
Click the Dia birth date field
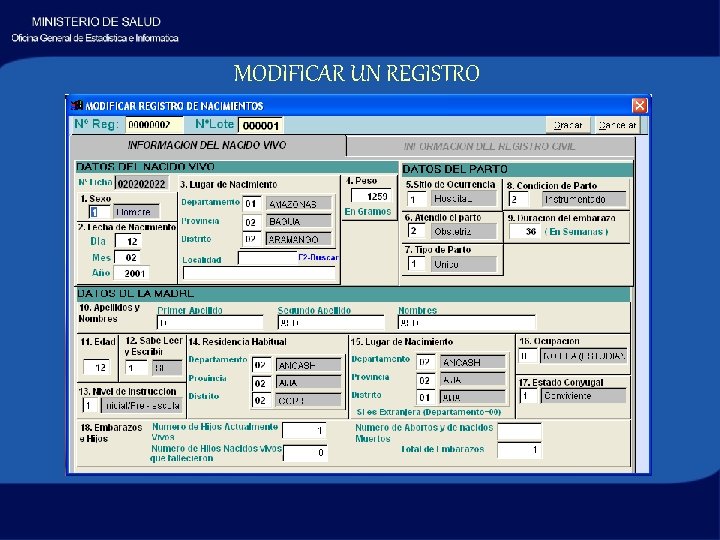pos(128,241)
